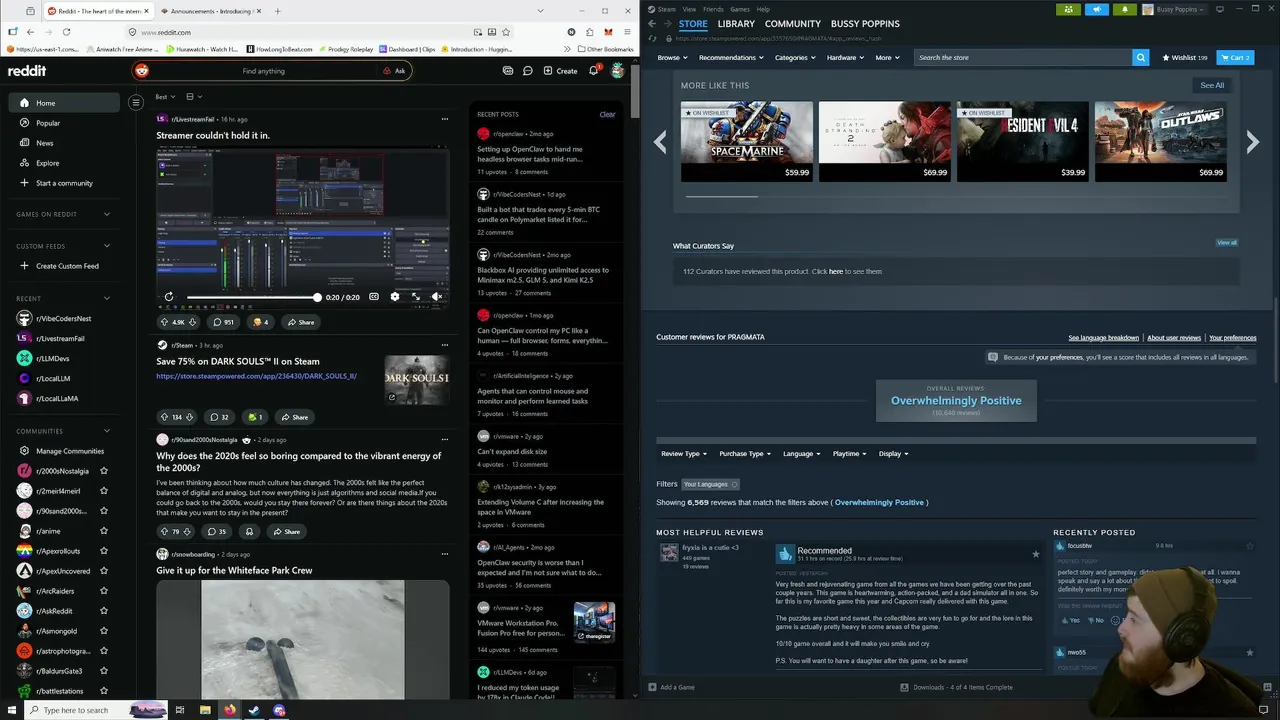Open Reddit chat icon in header
This screenshot has height=720, width=1280.
[527, 71]
